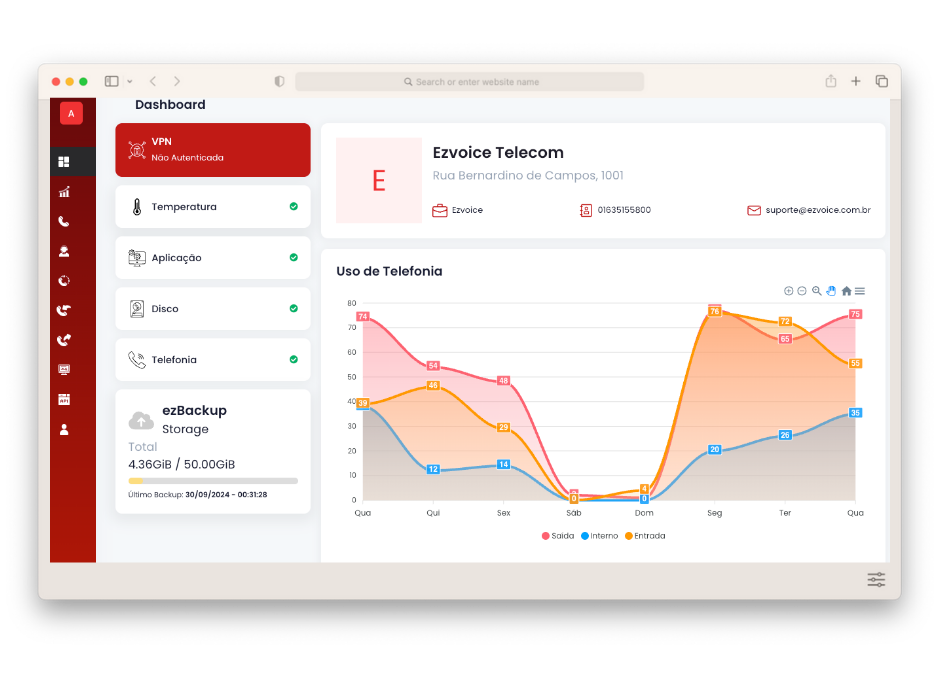Click the Entrada data label 55

[855, 363]
